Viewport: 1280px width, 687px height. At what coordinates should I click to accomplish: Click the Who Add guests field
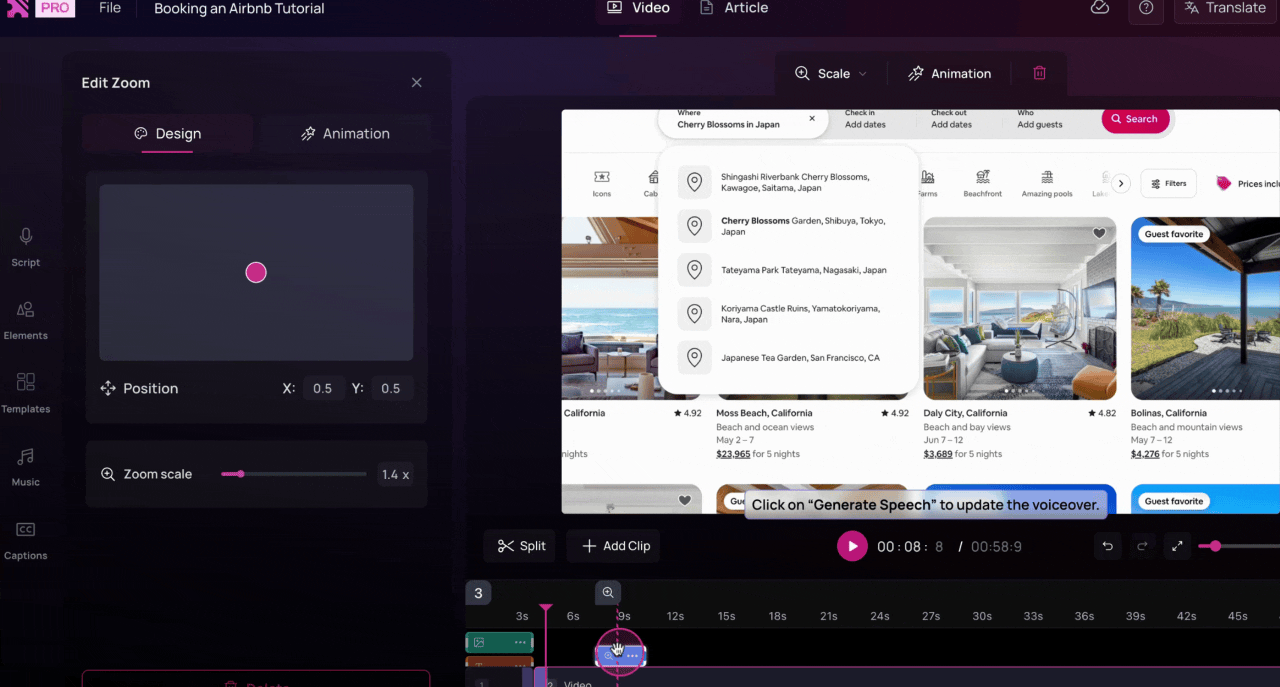tap(1040, 119)
